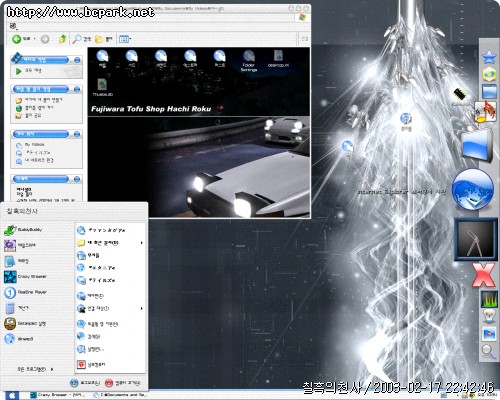Expand the Connect To submenu arrow
The height and width of the screenshot is (400, 500).
pyautogui.click(x=142, y=309)
